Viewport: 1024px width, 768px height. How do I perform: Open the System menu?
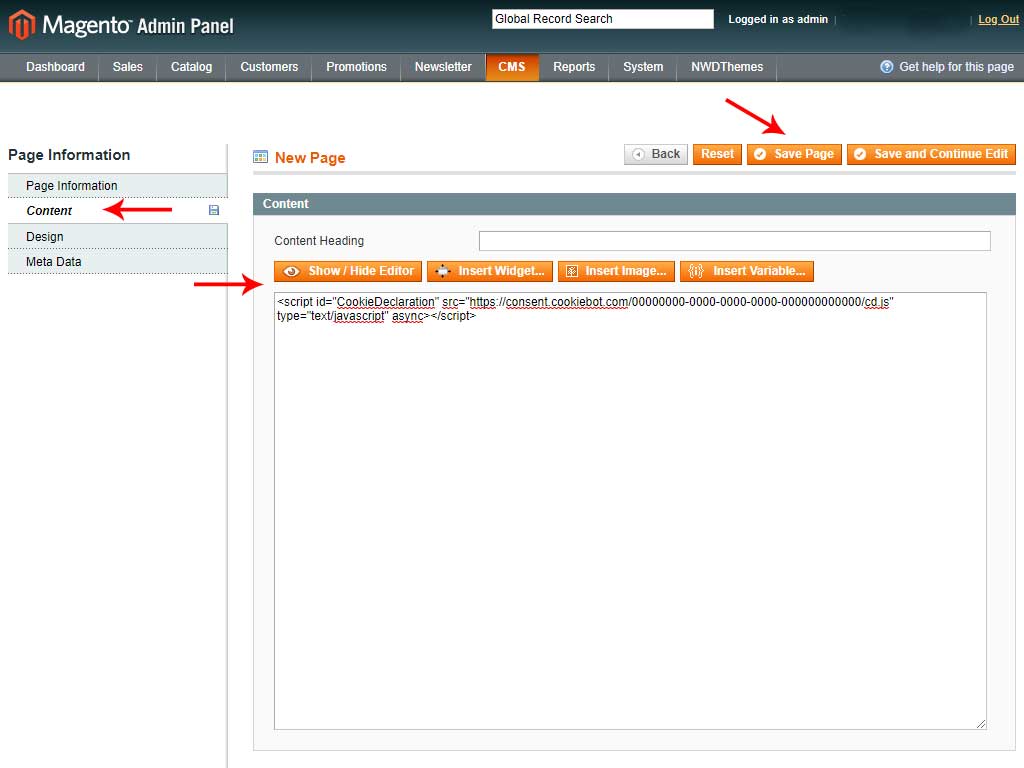[643, 67]
